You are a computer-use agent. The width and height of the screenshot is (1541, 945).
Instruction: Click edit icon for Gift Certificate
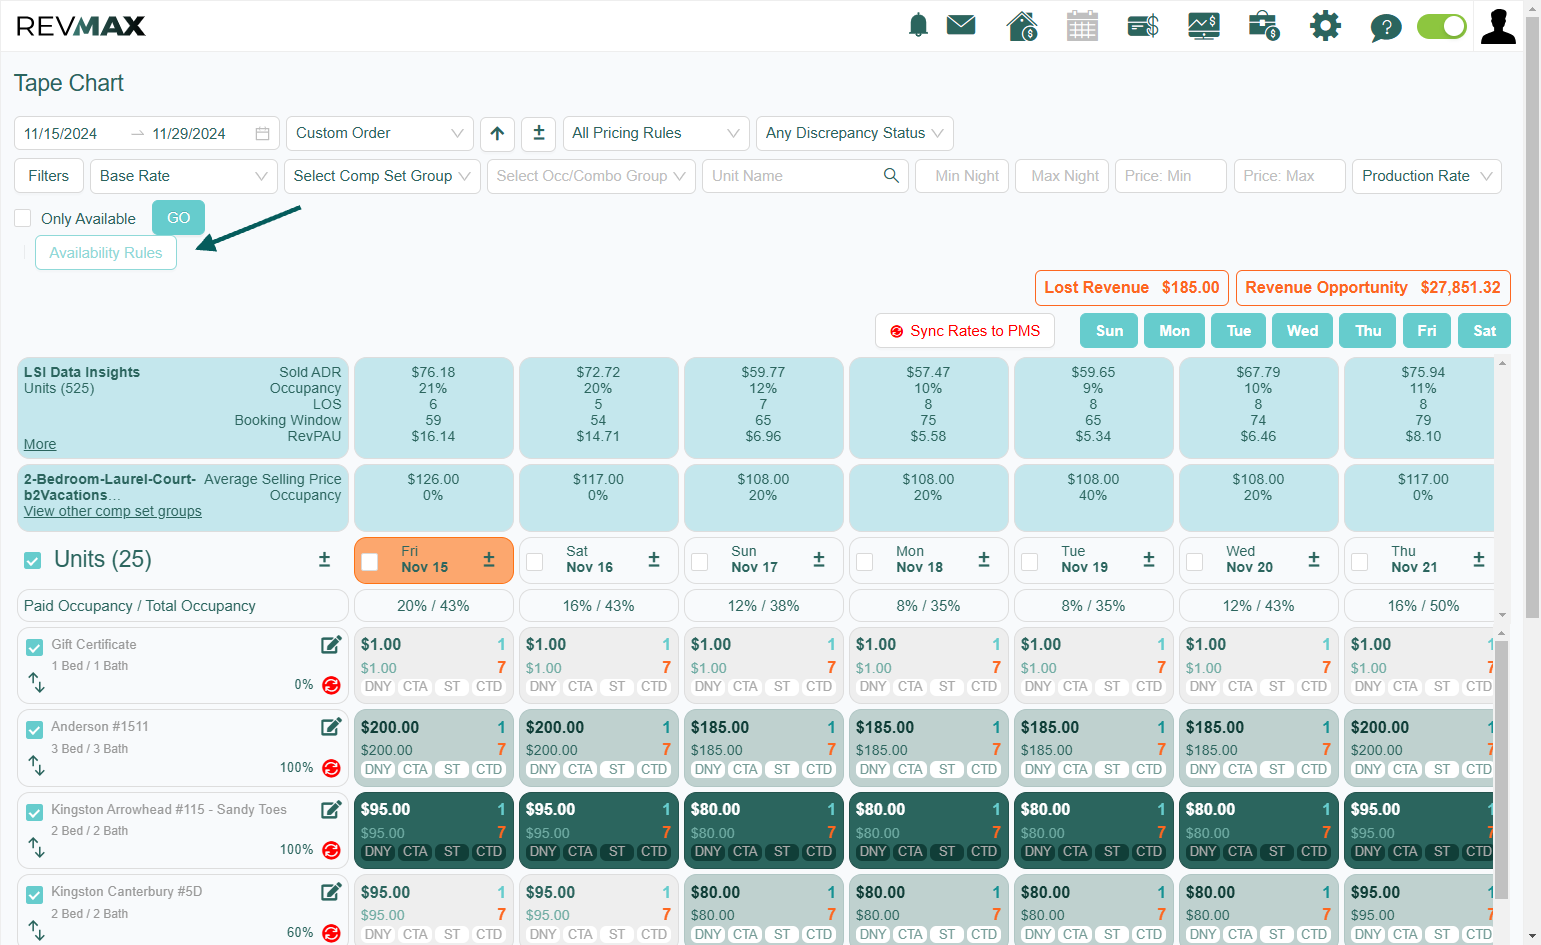click(x=331, y=645)
